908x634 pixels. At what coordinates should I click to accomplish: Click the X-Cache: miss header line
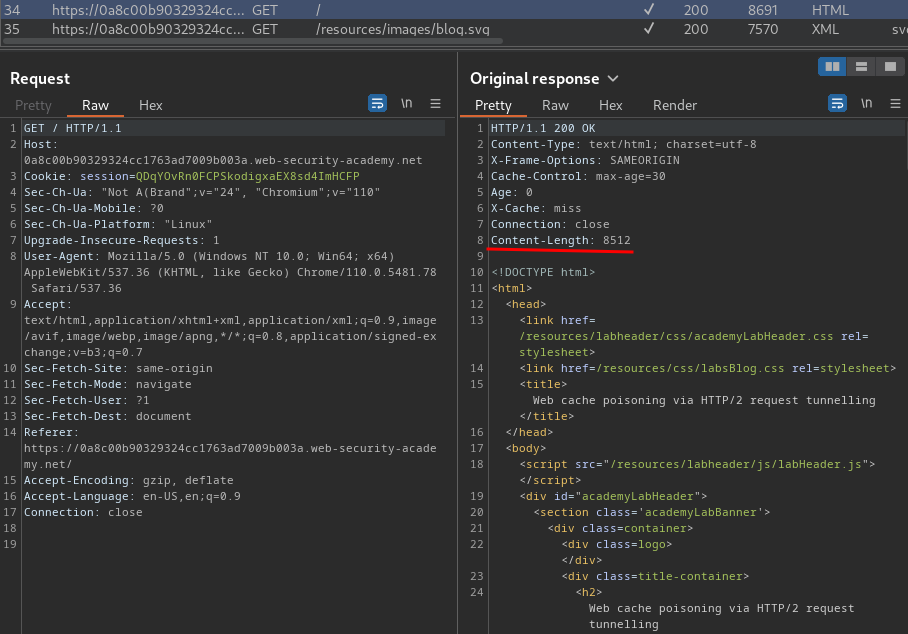click(x=536, y=208)
